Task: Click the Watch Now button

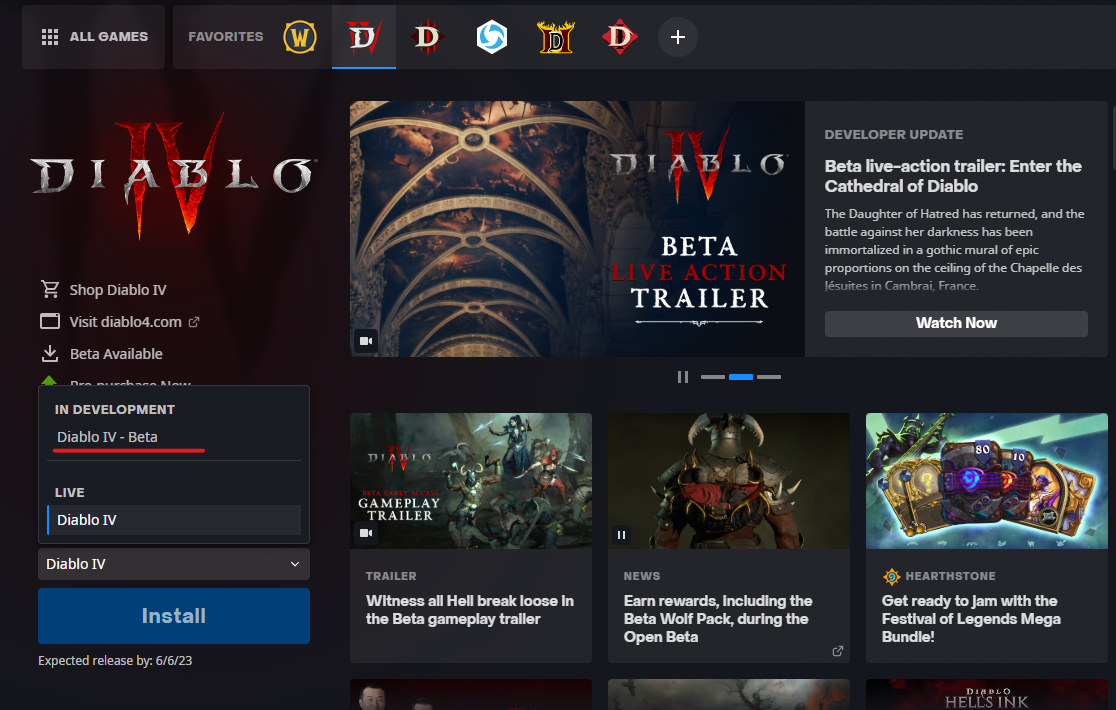Action: pyautogui.click(x=956, y=323)
